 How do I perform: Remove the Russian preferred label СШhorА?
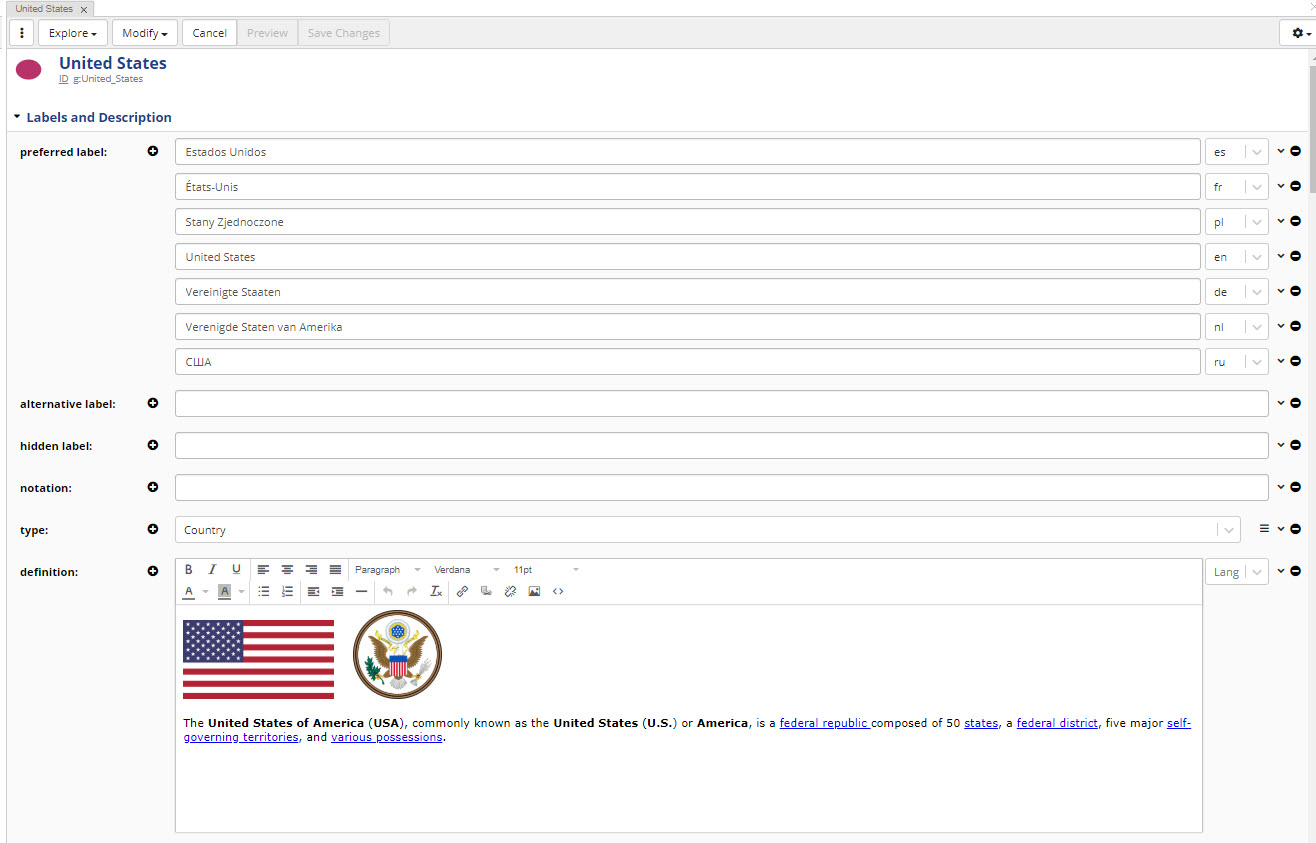[1296, 361]
